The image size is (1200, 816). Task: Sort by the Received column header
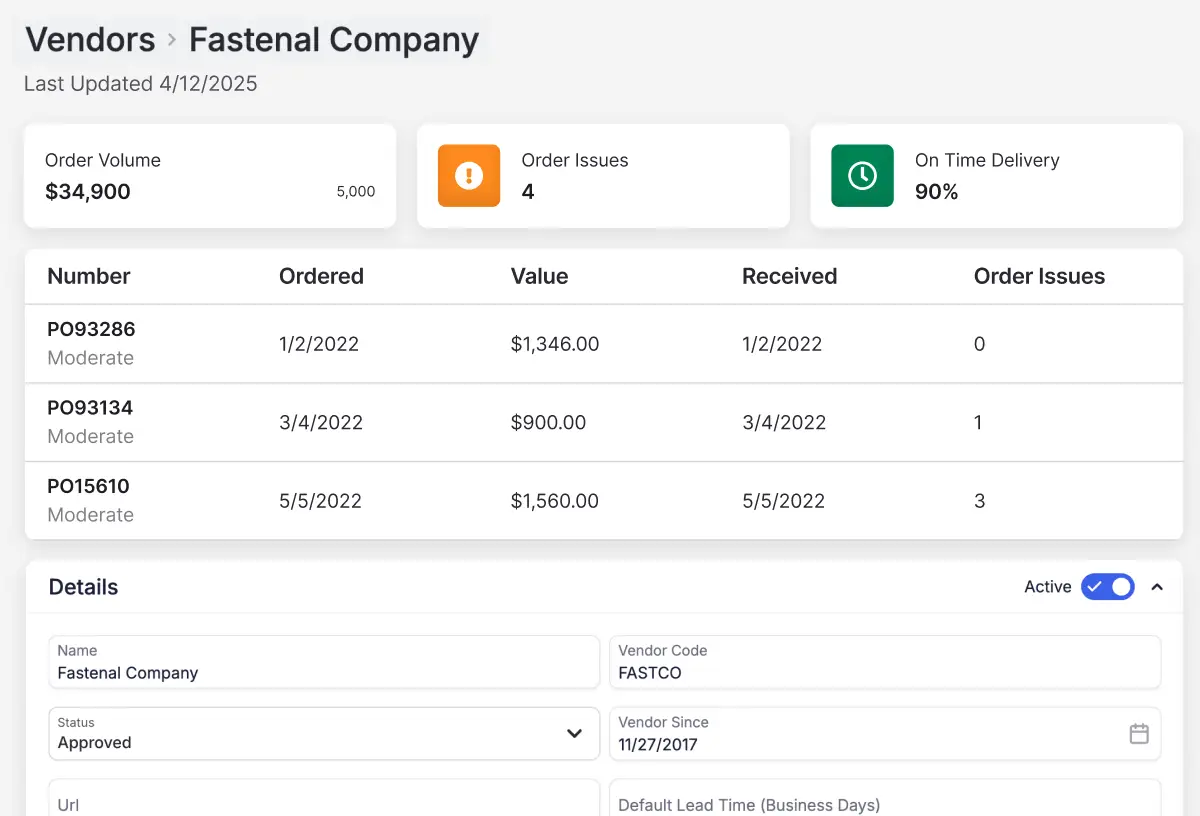point(789,277)
